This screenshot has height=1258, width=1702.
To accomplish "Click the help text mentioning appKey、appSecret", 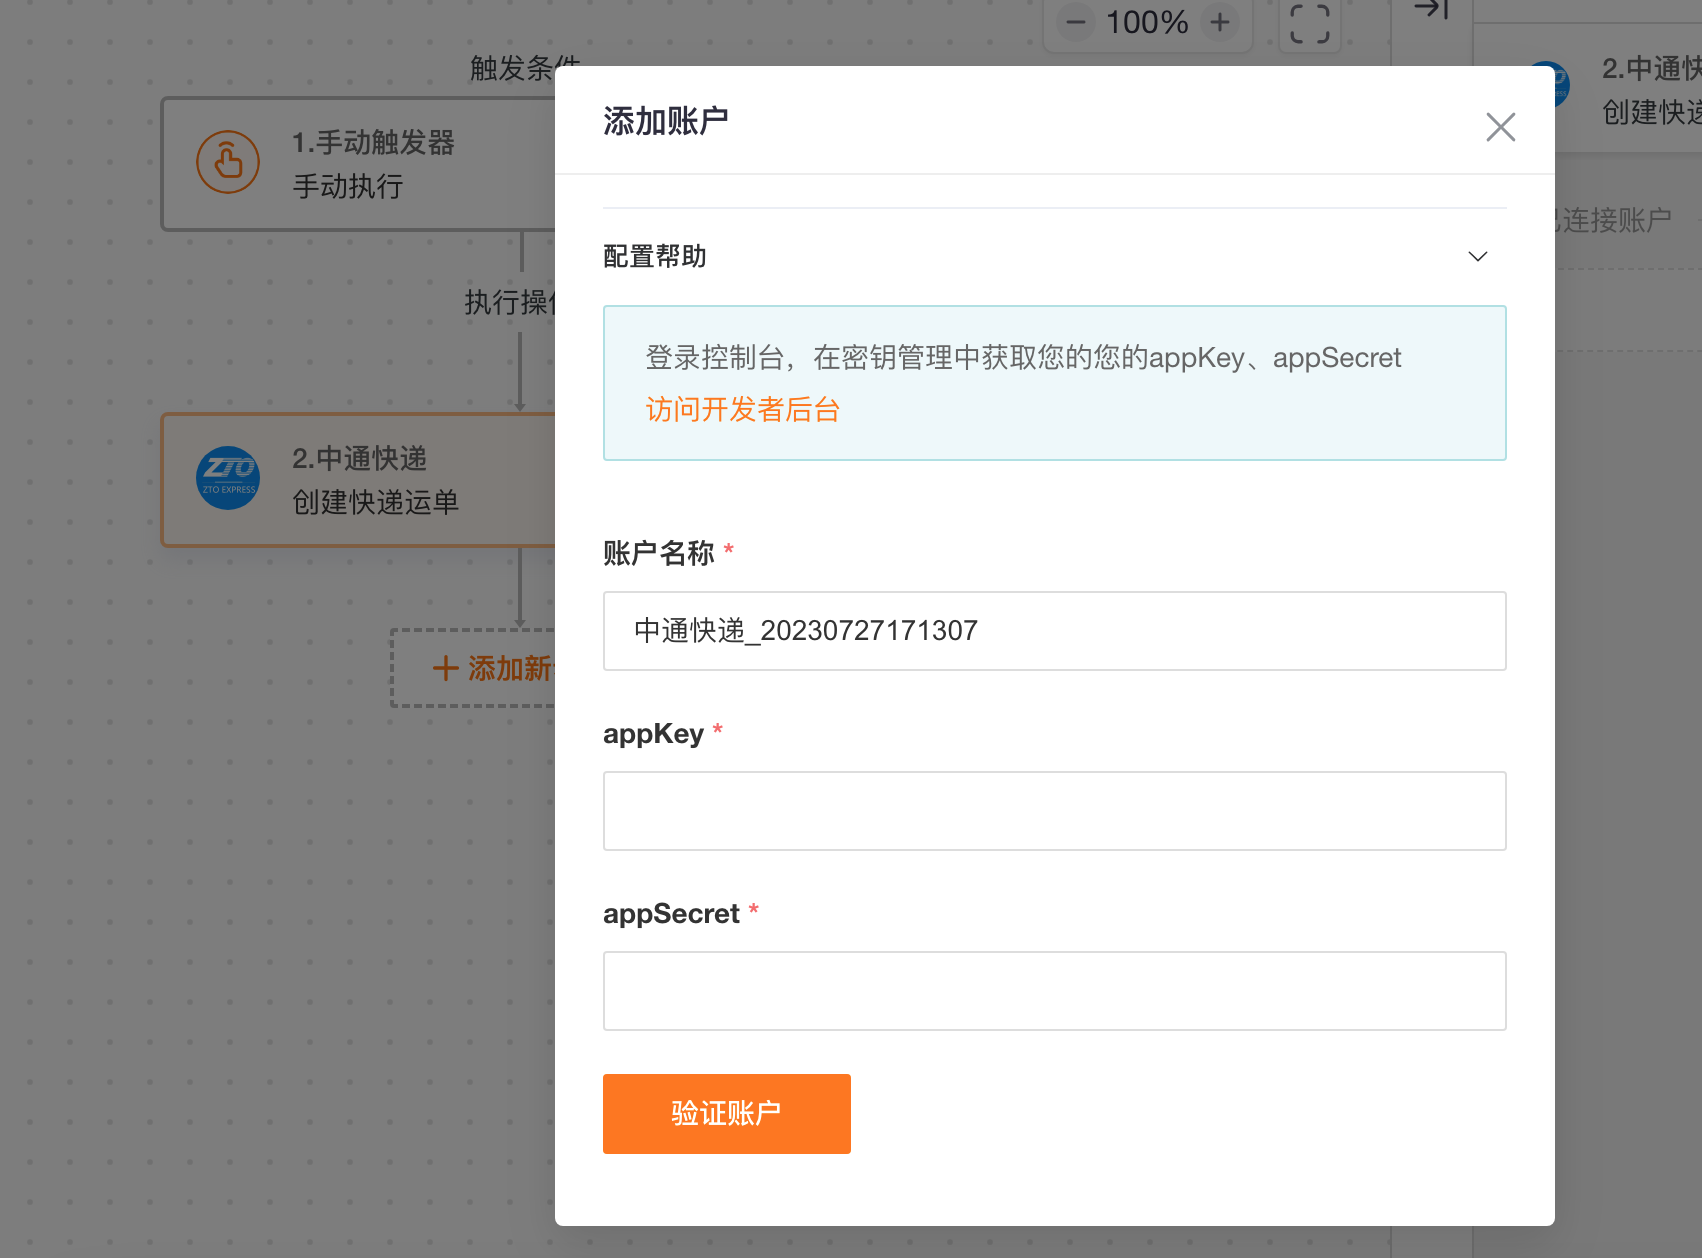I will pyautogui.click(x=1023, y=358).
